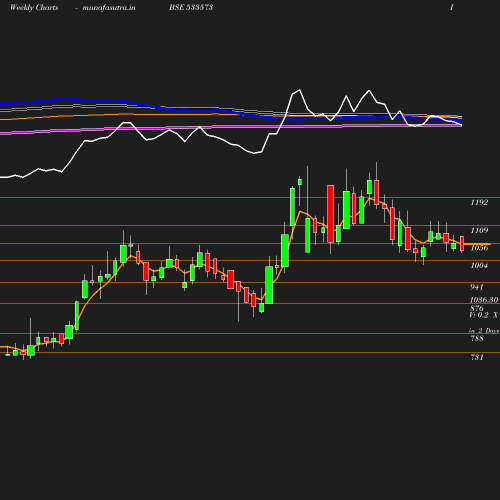Click the 'Weekly Charts' title text
This screenshot has width=500, height=500.
tap(34, 7)
